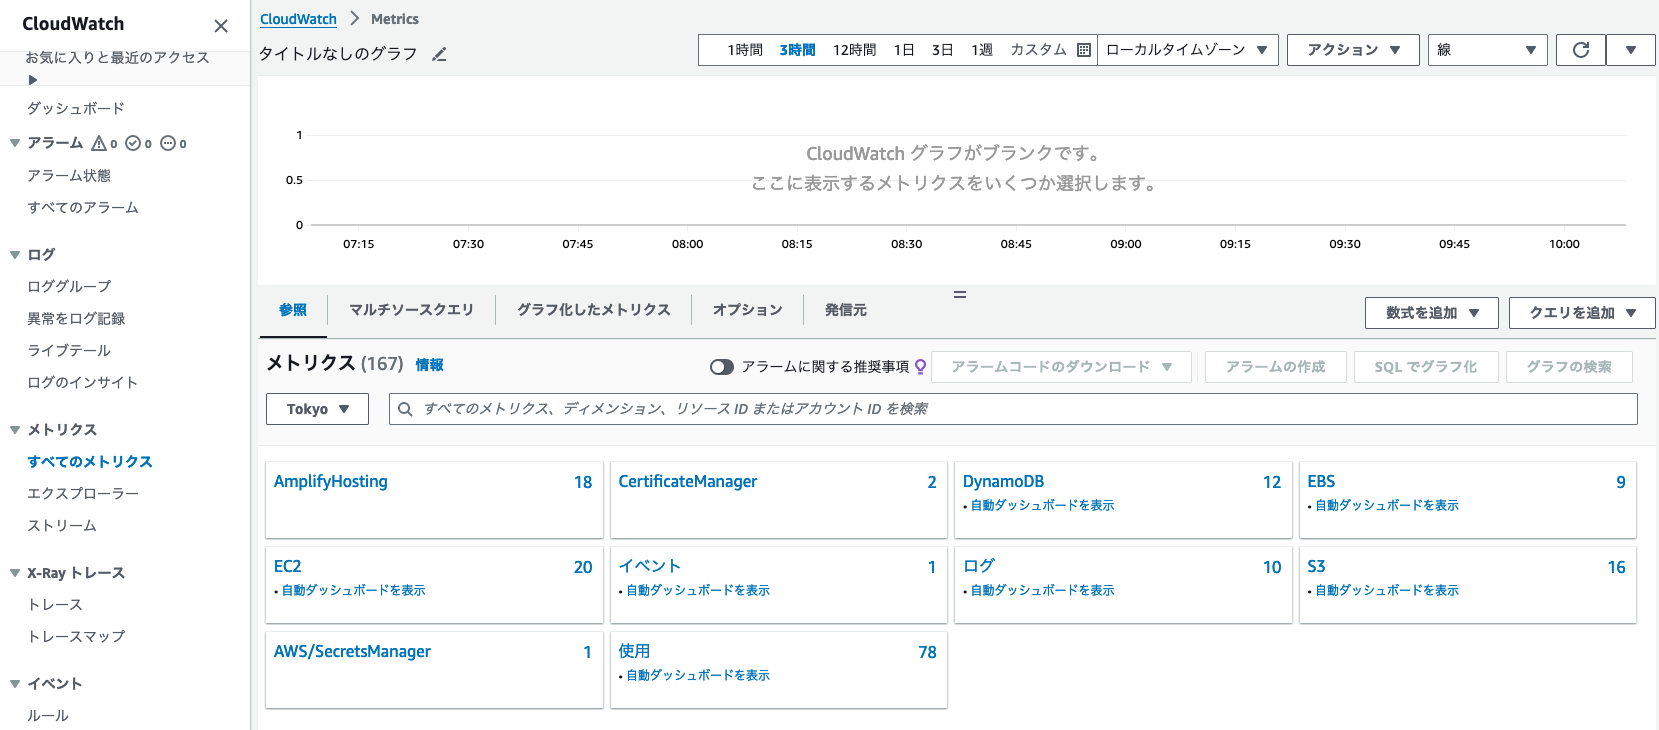Open 数式を追加 dropdown

[1431, 313]
